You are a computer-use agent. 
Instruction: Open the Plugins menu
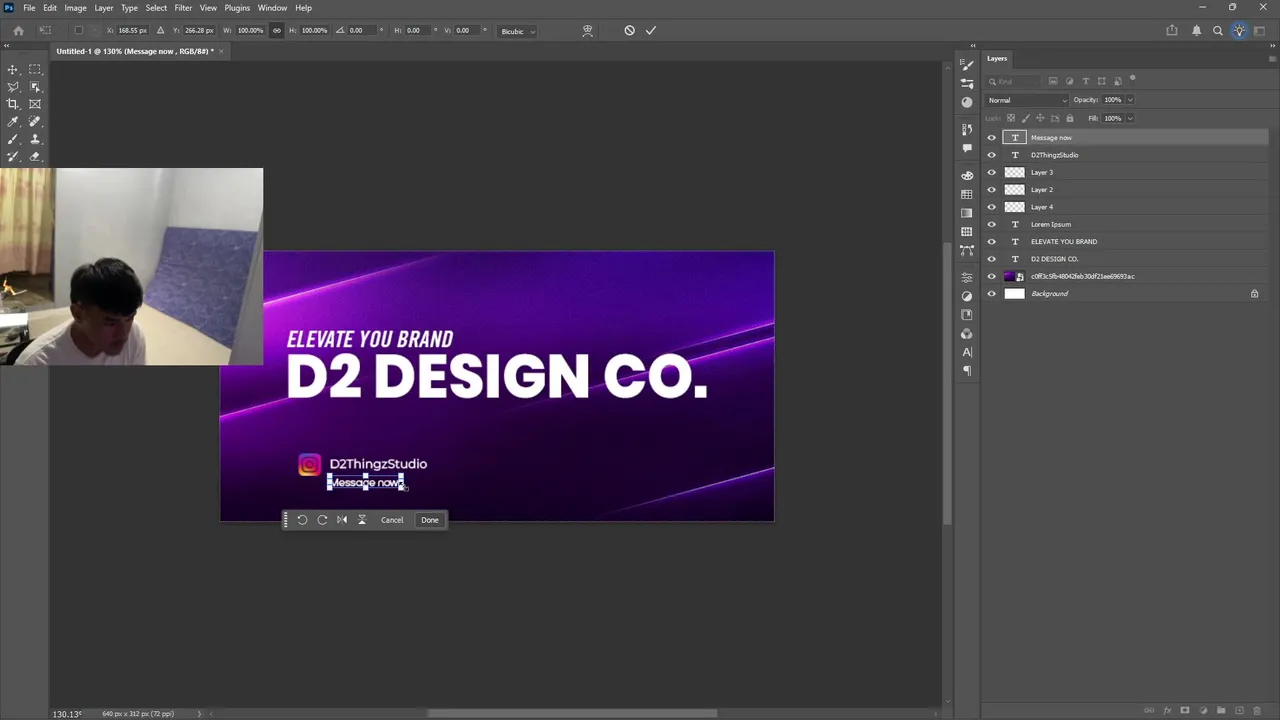click(x=237, y=8)
